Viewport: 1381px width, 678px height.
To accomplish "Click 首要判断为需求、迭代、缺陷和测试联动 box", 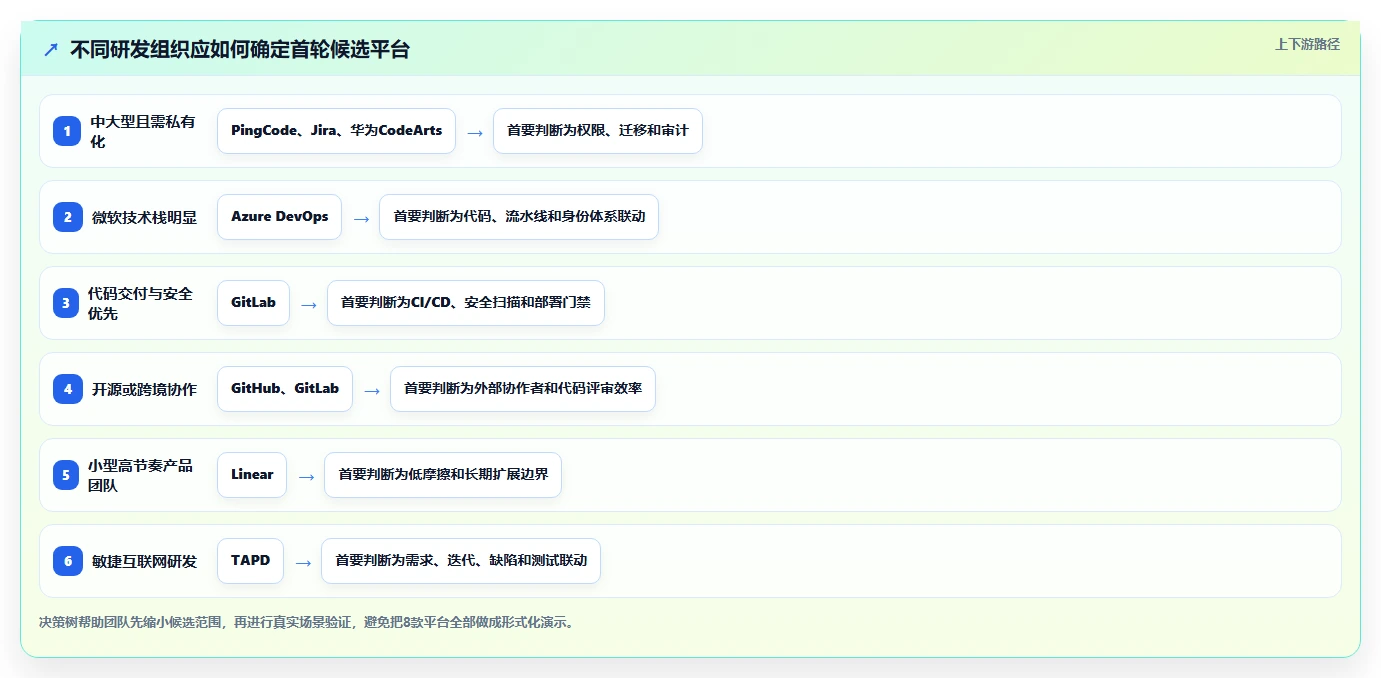I will [461, 561].
